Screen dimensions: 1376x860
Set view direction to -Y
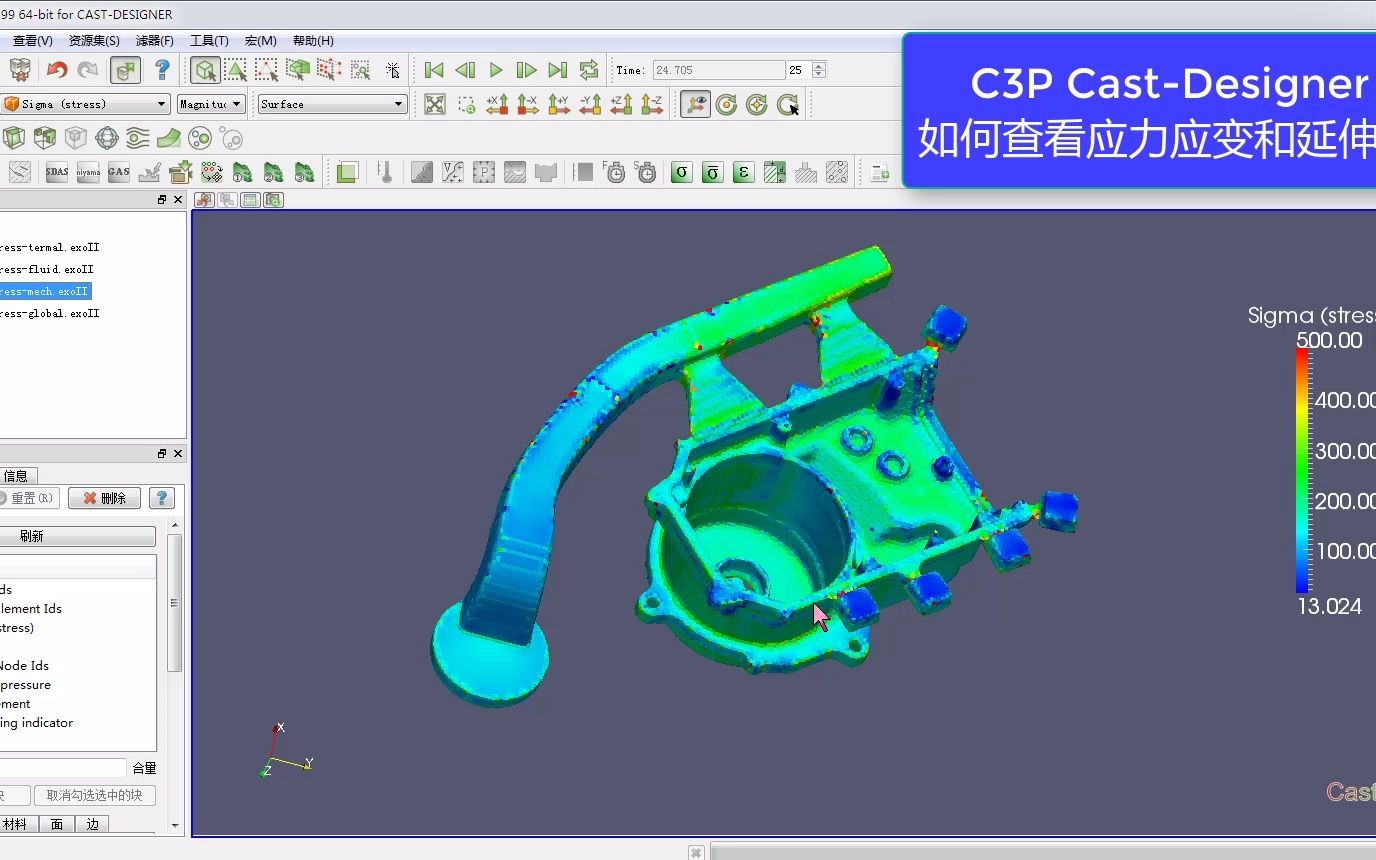pos(590,104)
